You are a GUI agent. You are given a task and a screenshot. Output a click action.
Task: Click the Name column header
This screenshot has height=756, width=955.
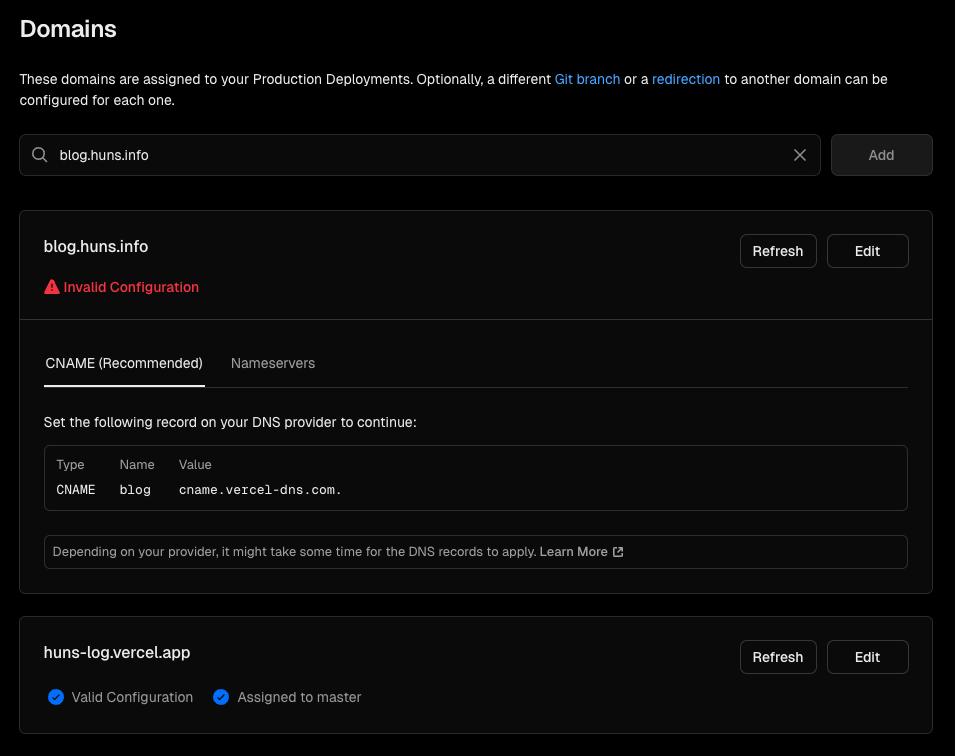[x=136, y=464]
